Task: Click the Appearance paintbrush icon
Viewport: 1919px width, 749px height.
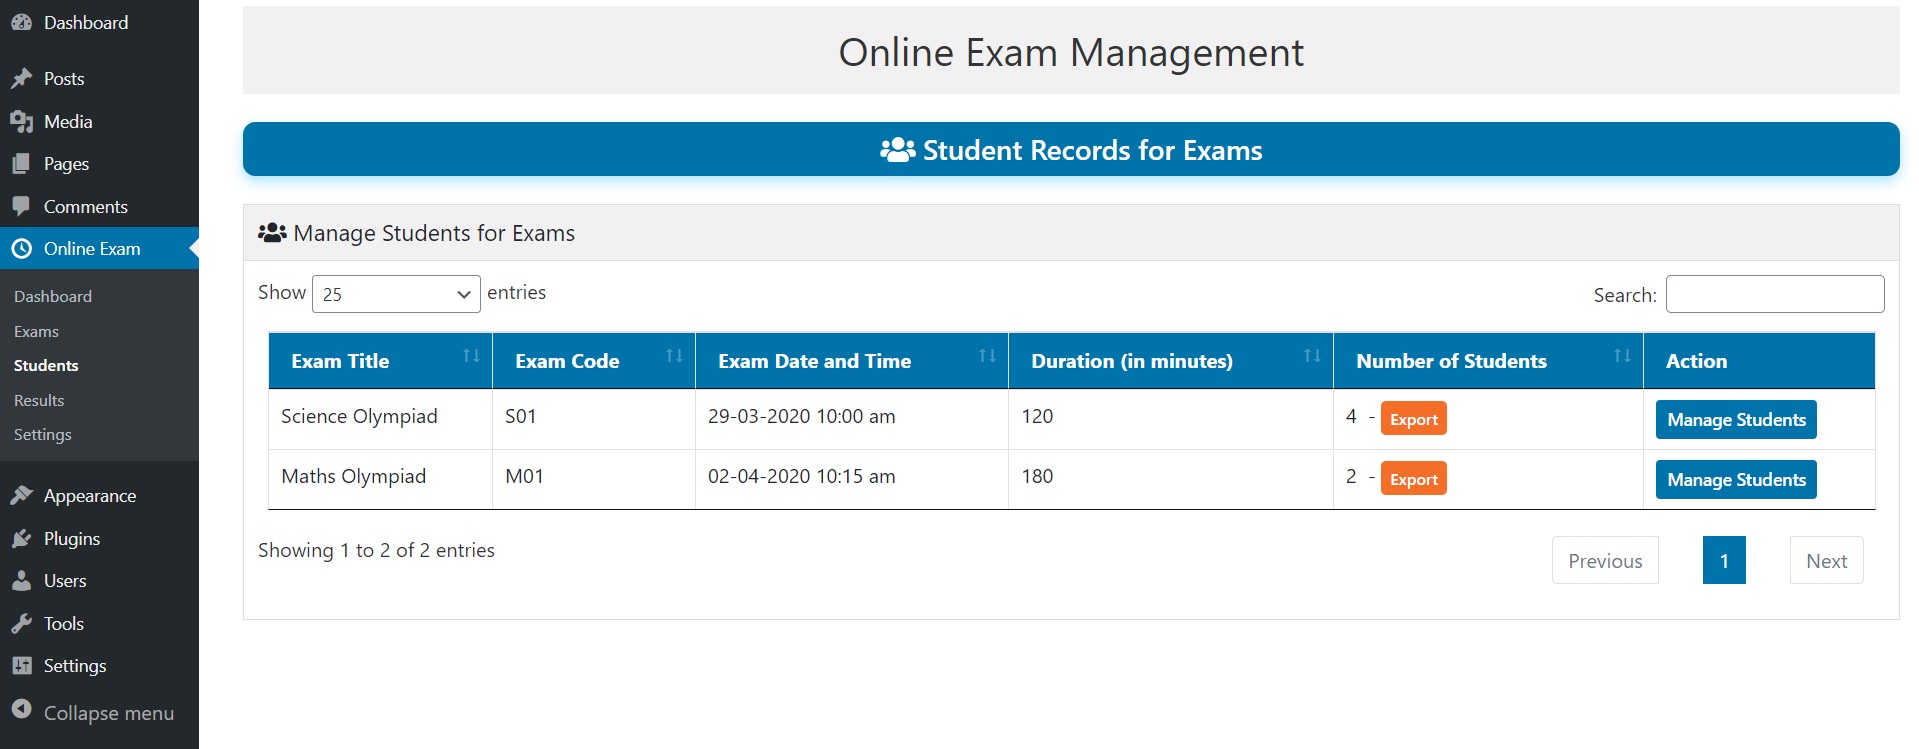Action: pos(21,495)
